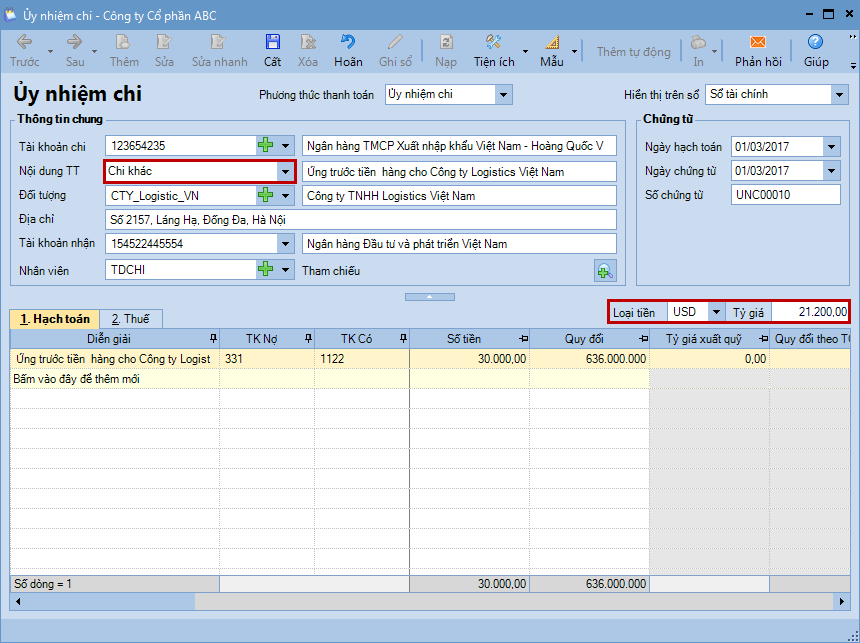Open Ngày hạch toán date picker
860x643 pixels.
[x=831, y=146]
